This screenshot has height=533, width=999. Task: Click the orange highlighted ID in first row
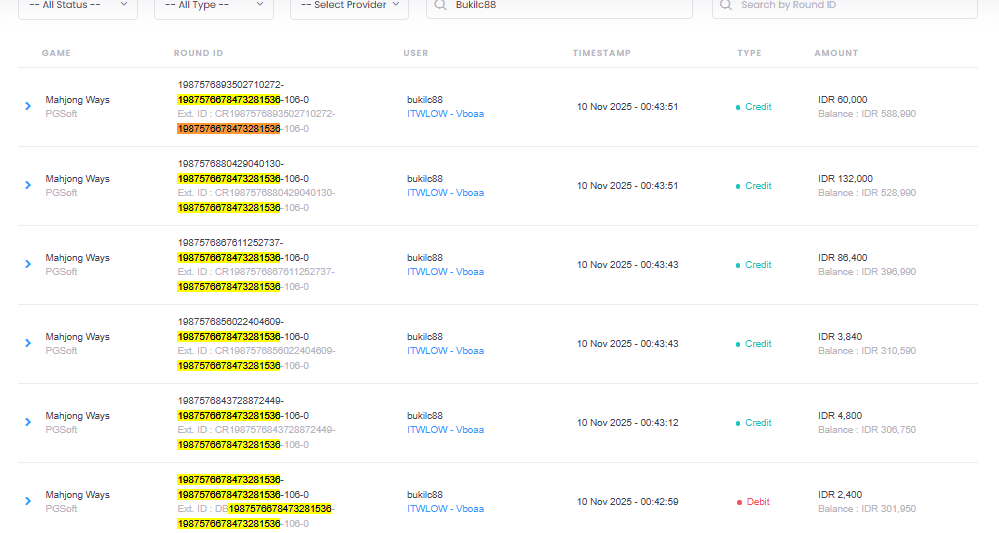[x=229, y=129]
